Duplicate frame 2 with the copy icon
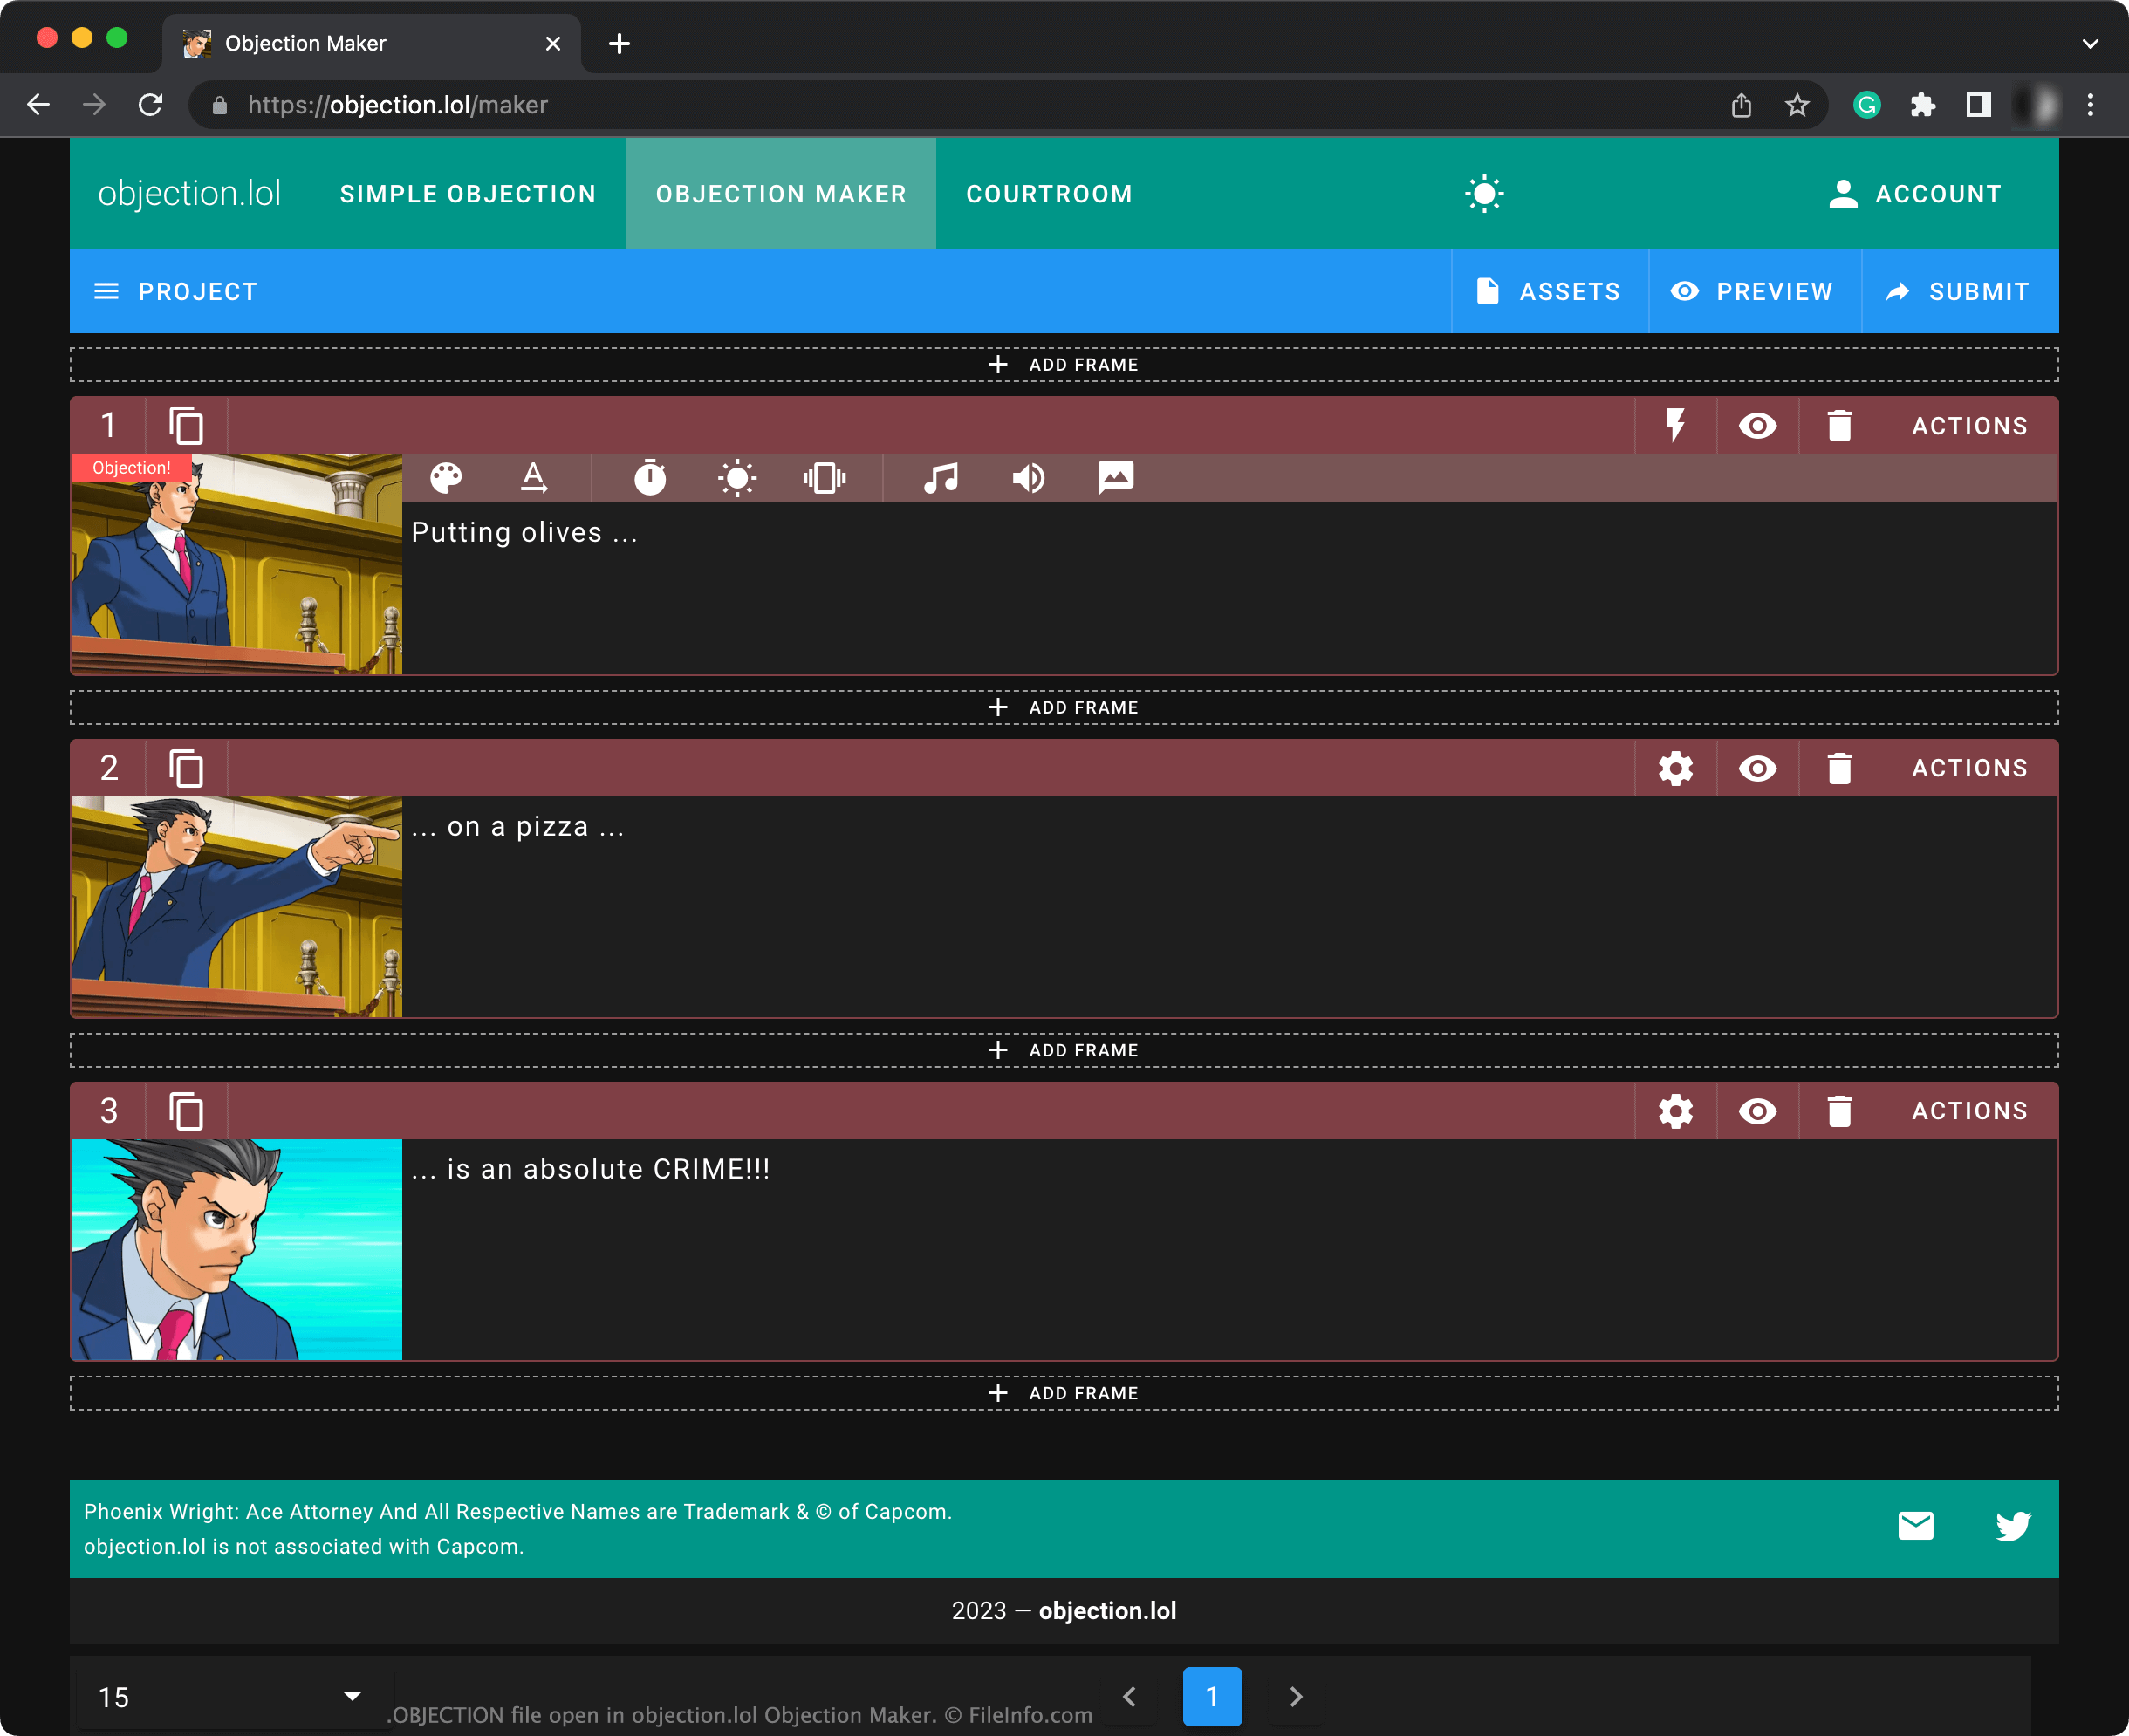Viewport: 2129px width, 1736px height. coord(186,768)
